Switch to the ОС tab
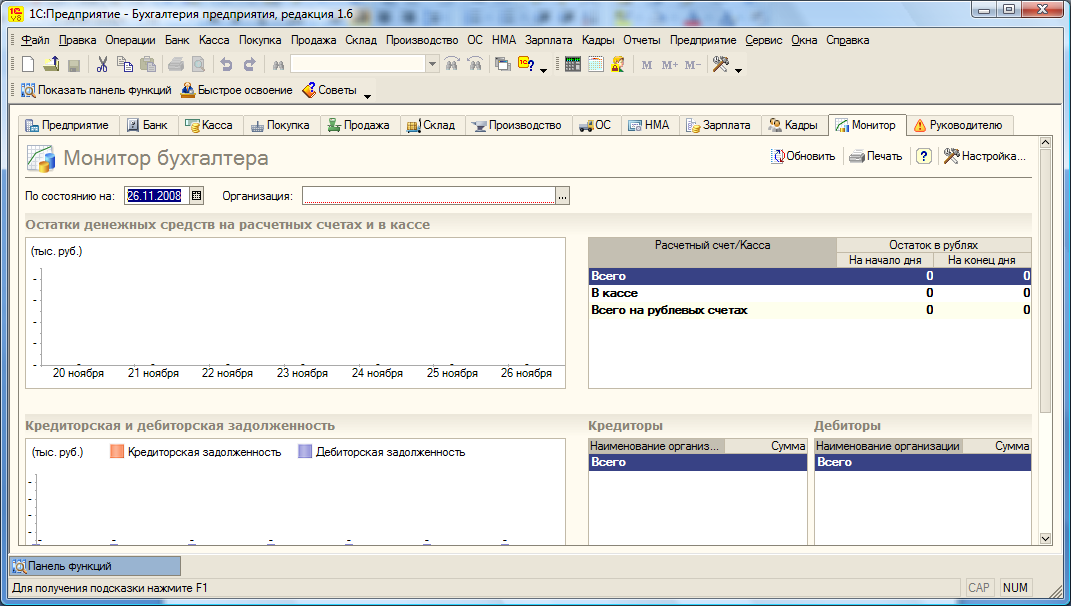The height and width of the screenshot is (606, 1071). click(x=595, y=125)
